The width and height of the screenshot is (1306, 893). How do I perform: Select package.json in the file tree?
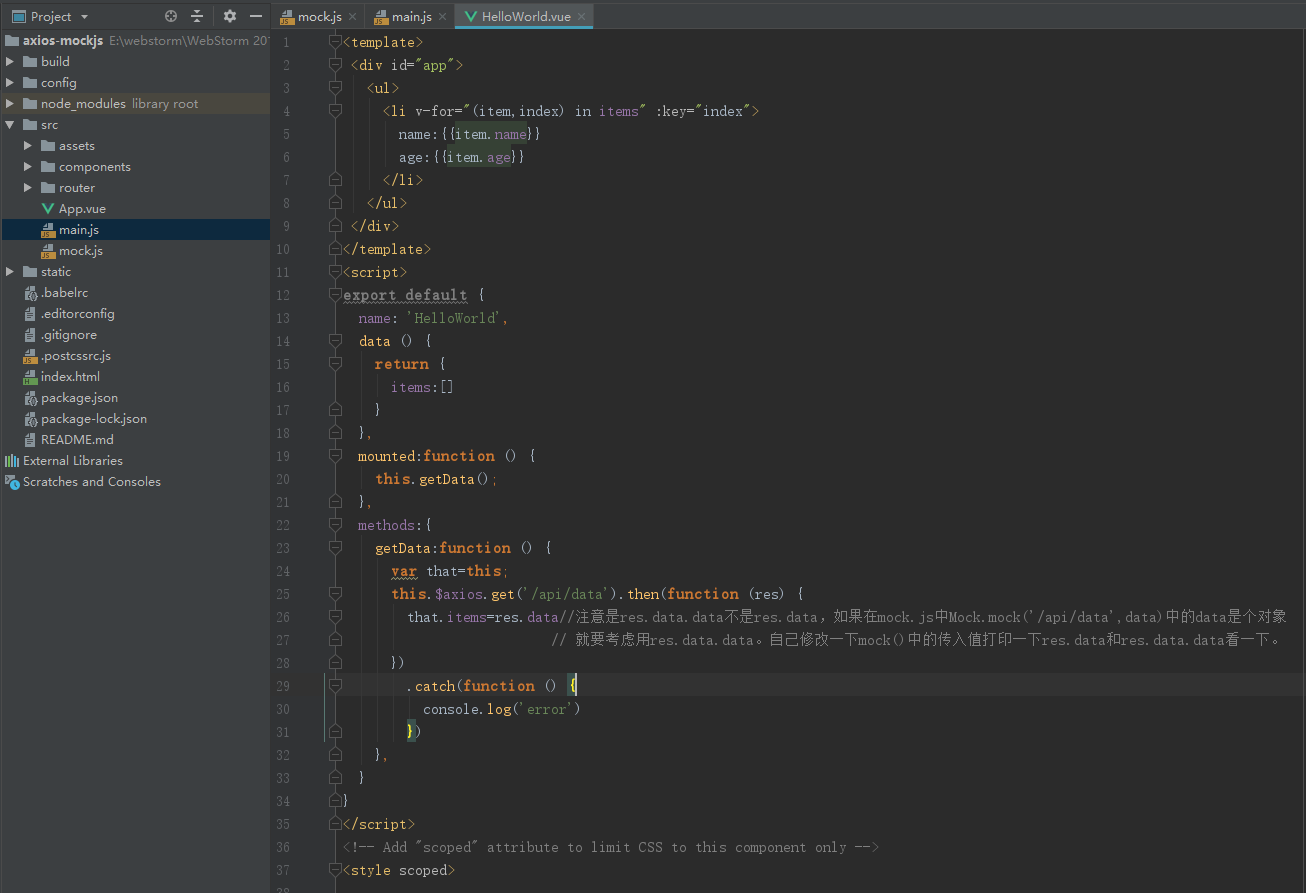(x=79, y=398)
